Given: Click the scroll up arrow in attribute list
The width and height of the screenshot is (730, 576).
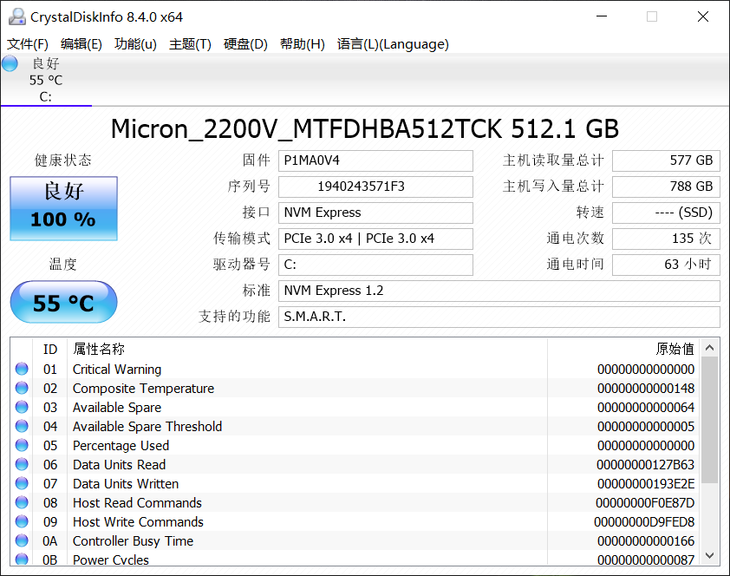Looking at the screenshot, I should click(710, 348).
